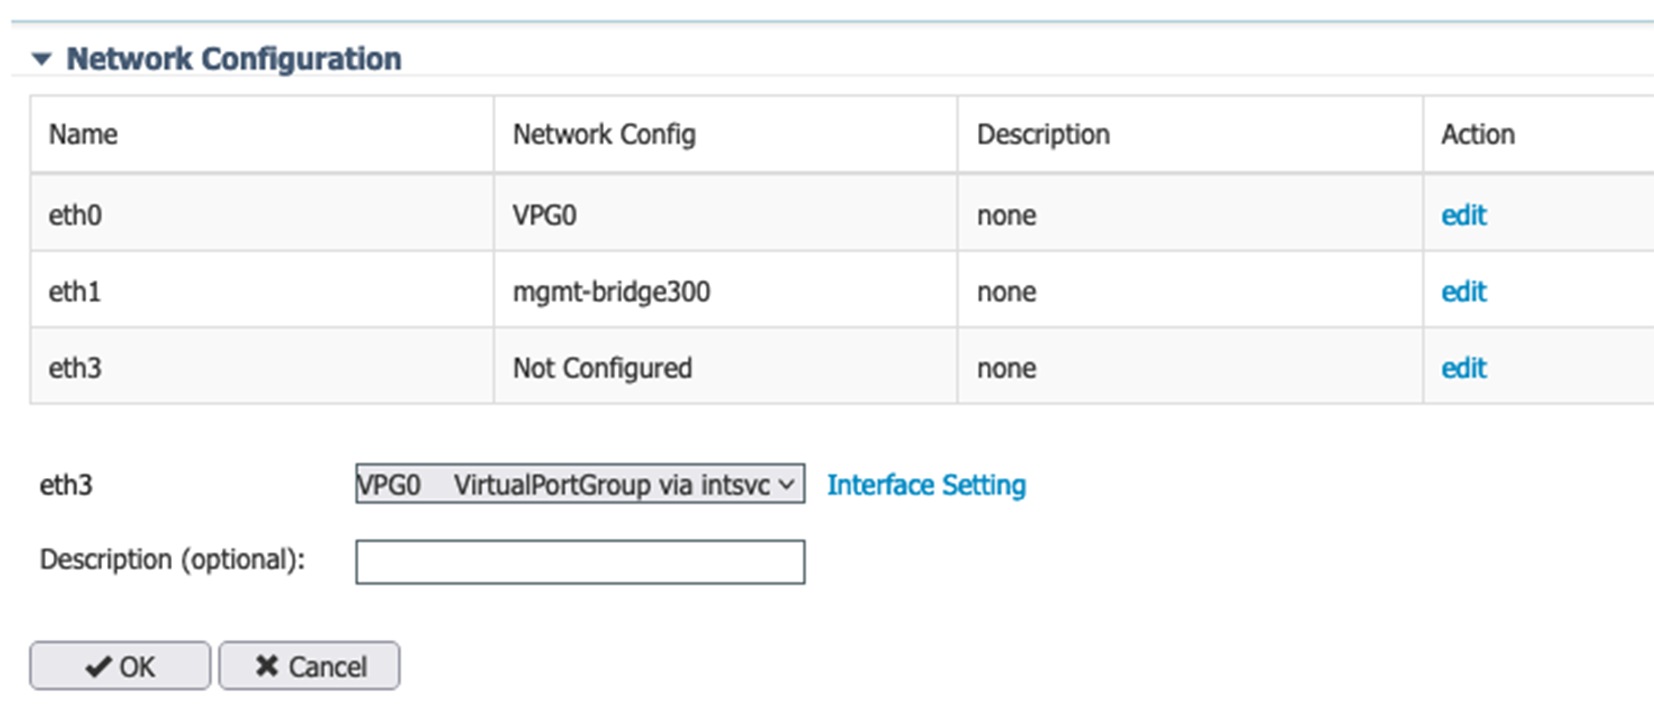Viewport: 1654px width, 706px height.
Task: Select the eth3 row in the table
Action: [x=262, y=368]
